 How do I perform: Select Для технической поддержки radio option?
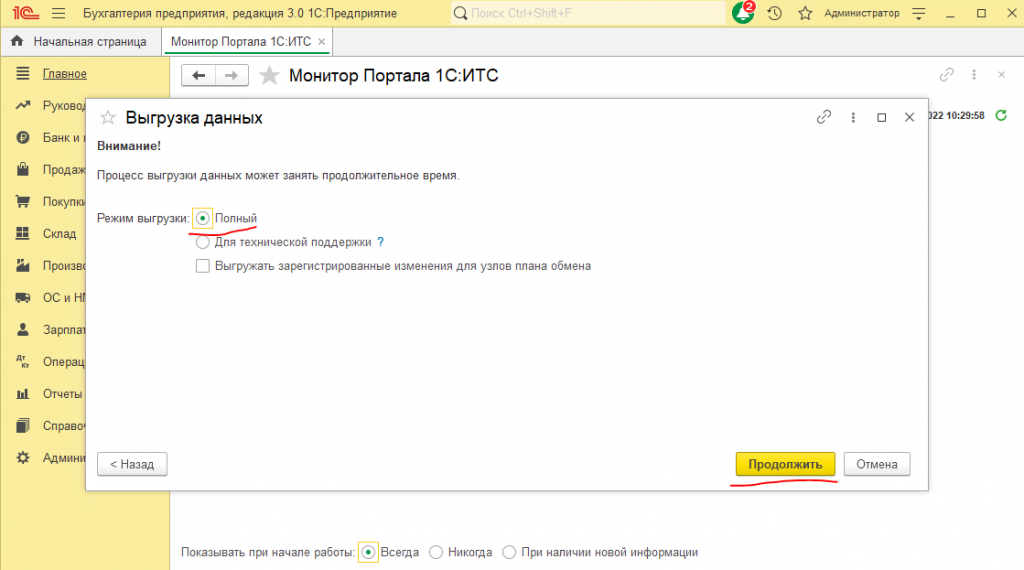coord(203,242)
